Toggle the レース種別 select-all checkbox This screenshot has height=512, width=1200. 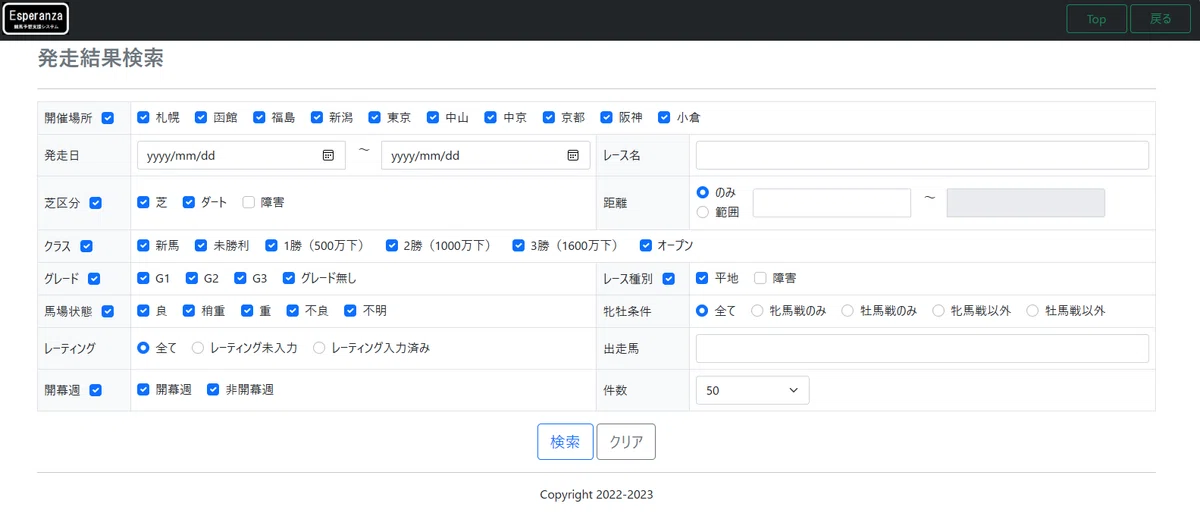[x=669, y=279]
